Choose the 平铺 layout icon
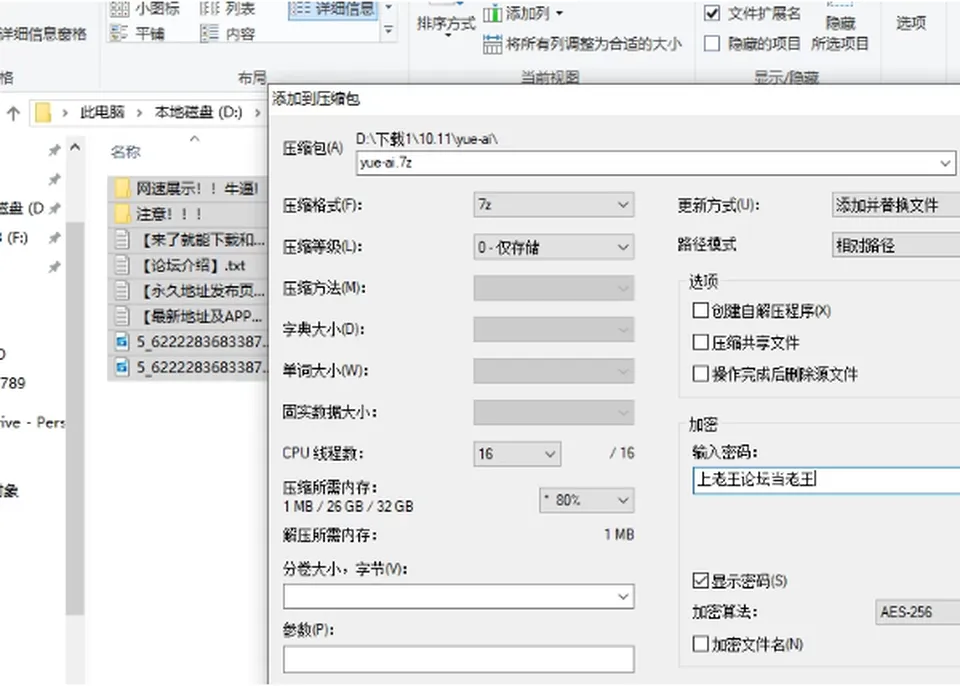Viewport: 960px width, 686px height. 119,32
